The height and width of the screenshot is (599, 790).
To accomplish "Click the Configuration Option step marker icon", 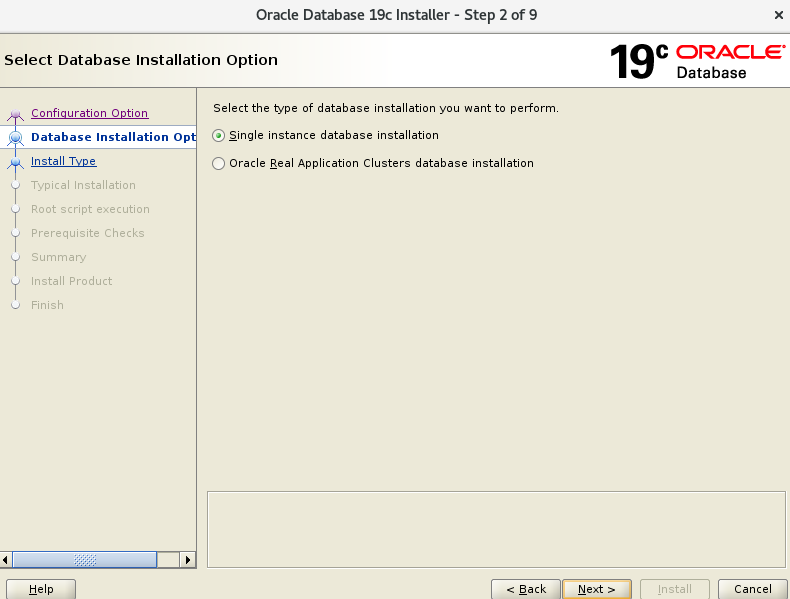I will tap(16, 114).
